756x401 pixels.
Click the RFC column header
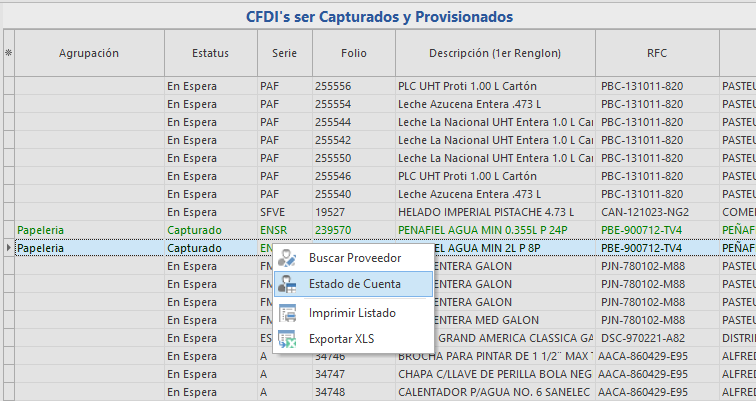(x=657, y=53)
